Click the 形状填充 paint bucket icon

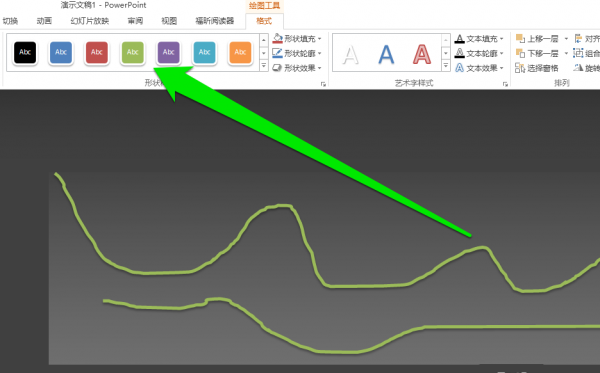(277, 38)
